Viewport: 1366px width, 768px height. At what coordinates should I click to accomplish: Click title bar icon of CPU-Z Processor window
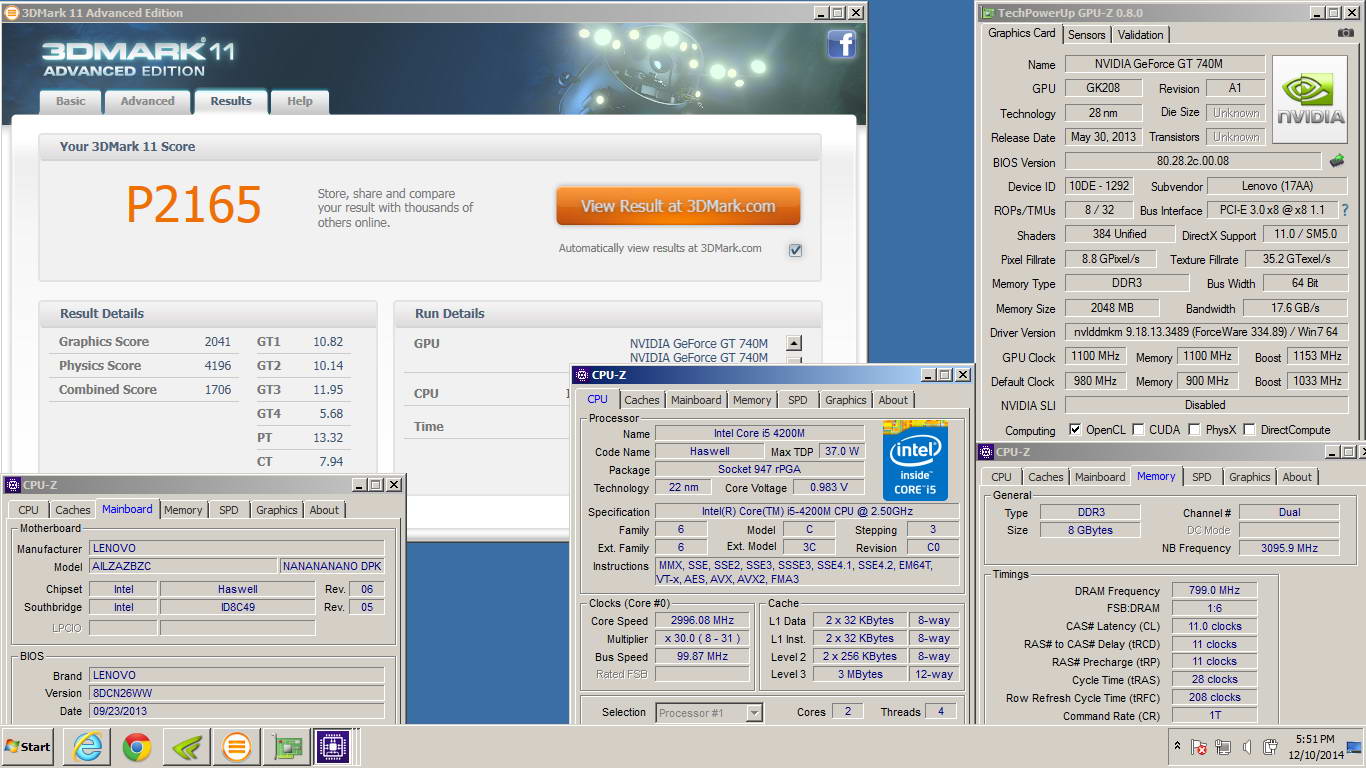pos(581,375)
